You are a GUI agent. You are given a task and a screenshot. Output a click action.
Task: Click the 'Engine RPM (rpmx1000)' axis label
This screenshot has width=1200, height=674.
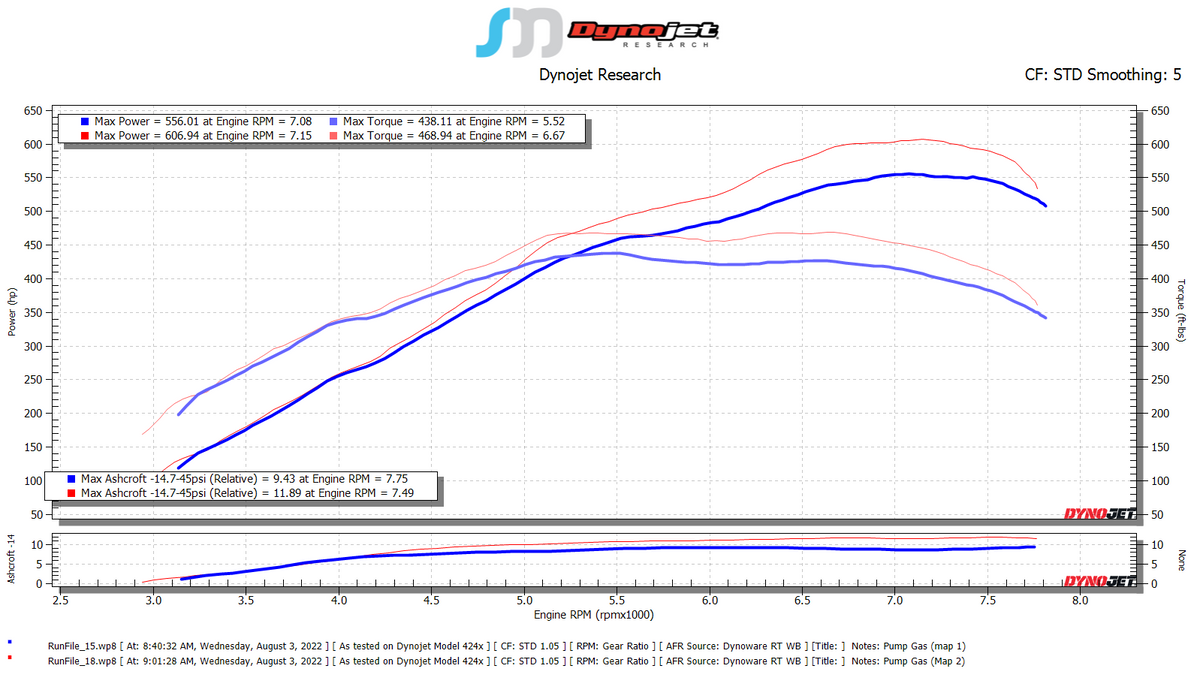(596, 614)
